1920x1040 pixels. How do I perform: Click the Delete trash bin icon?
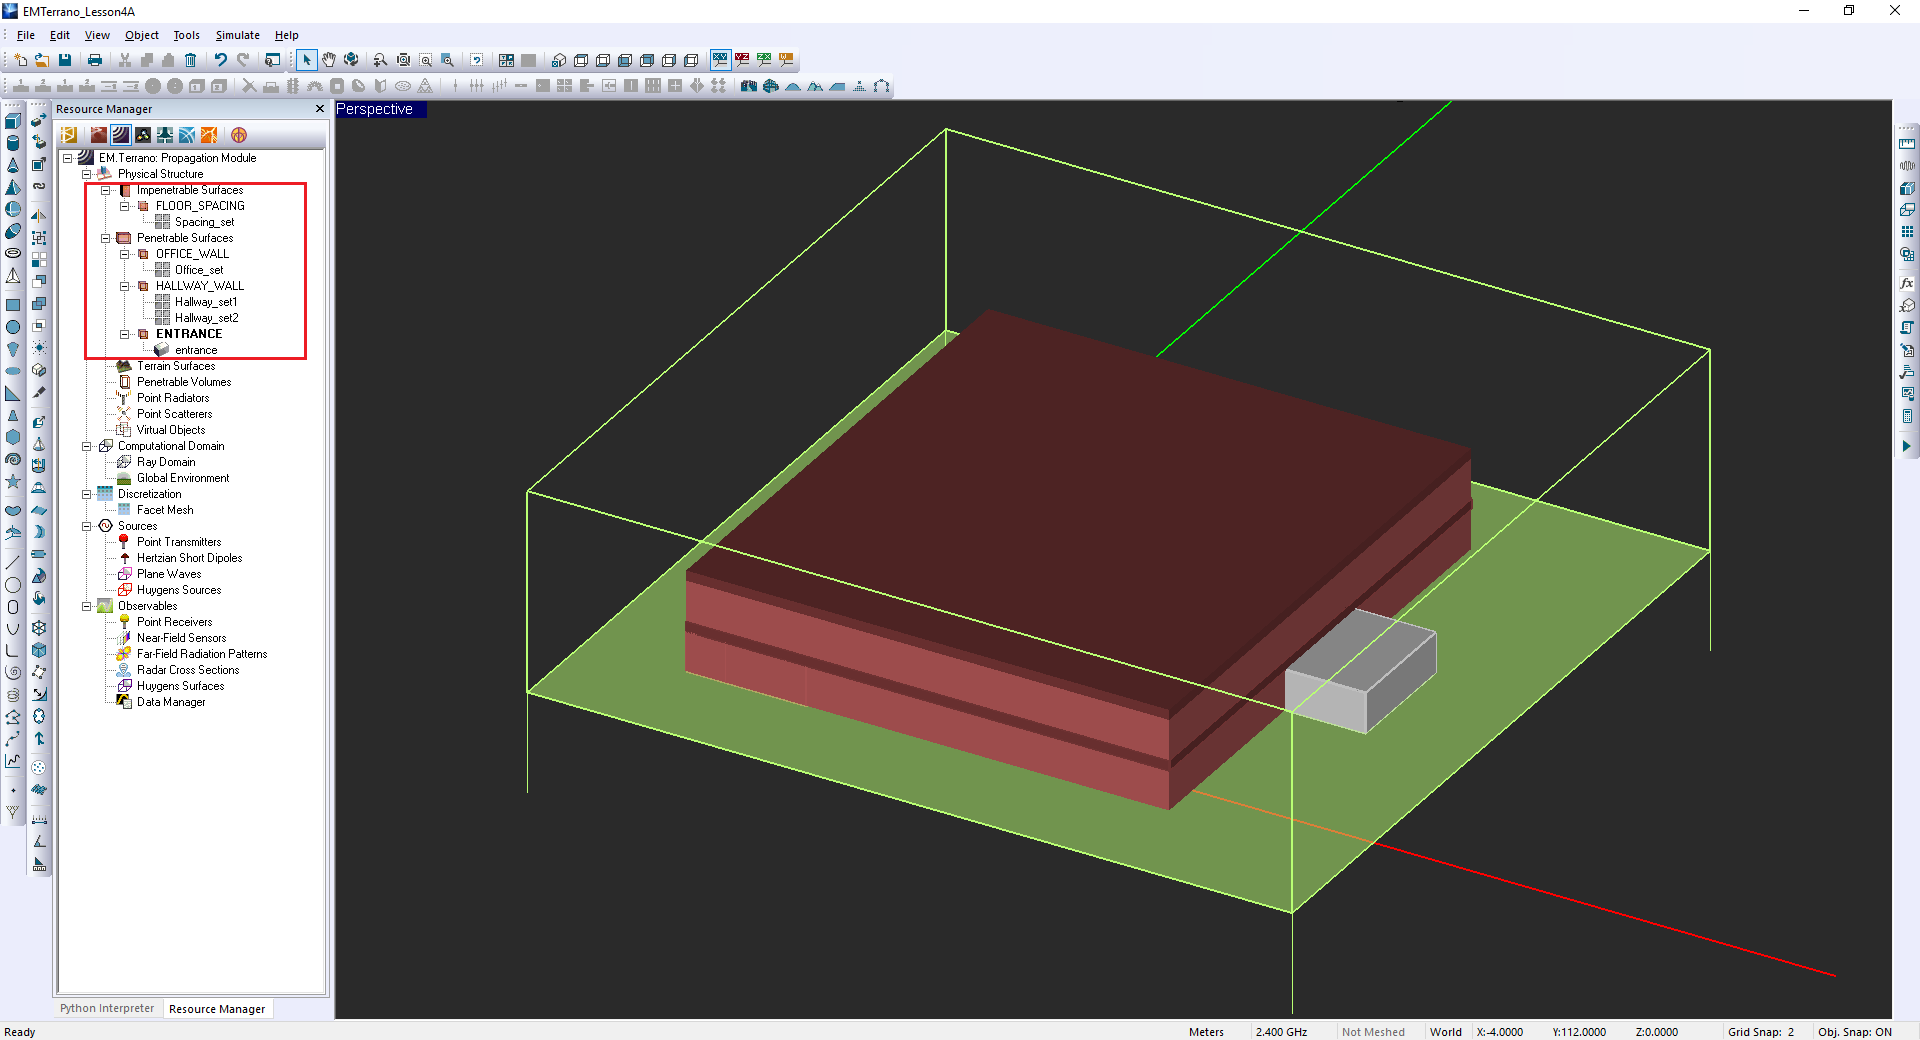point(190,60)
